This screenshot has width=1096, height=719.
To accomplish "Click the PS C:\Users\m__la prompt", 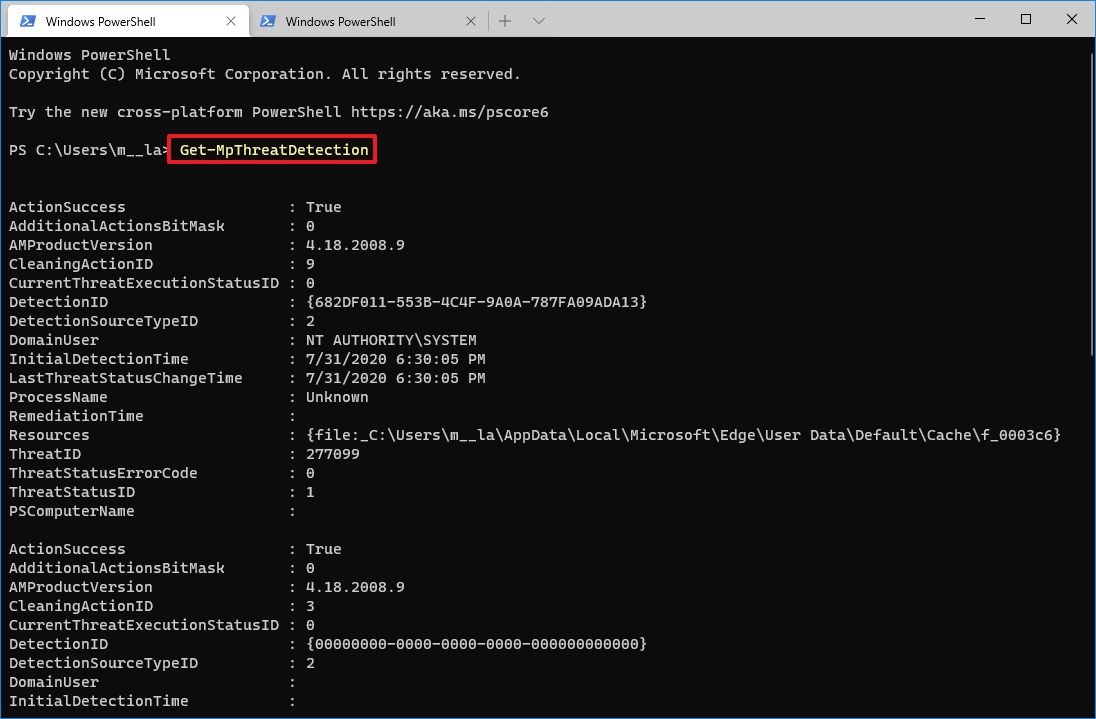I will pyautogui.click(x=88, y=150).
